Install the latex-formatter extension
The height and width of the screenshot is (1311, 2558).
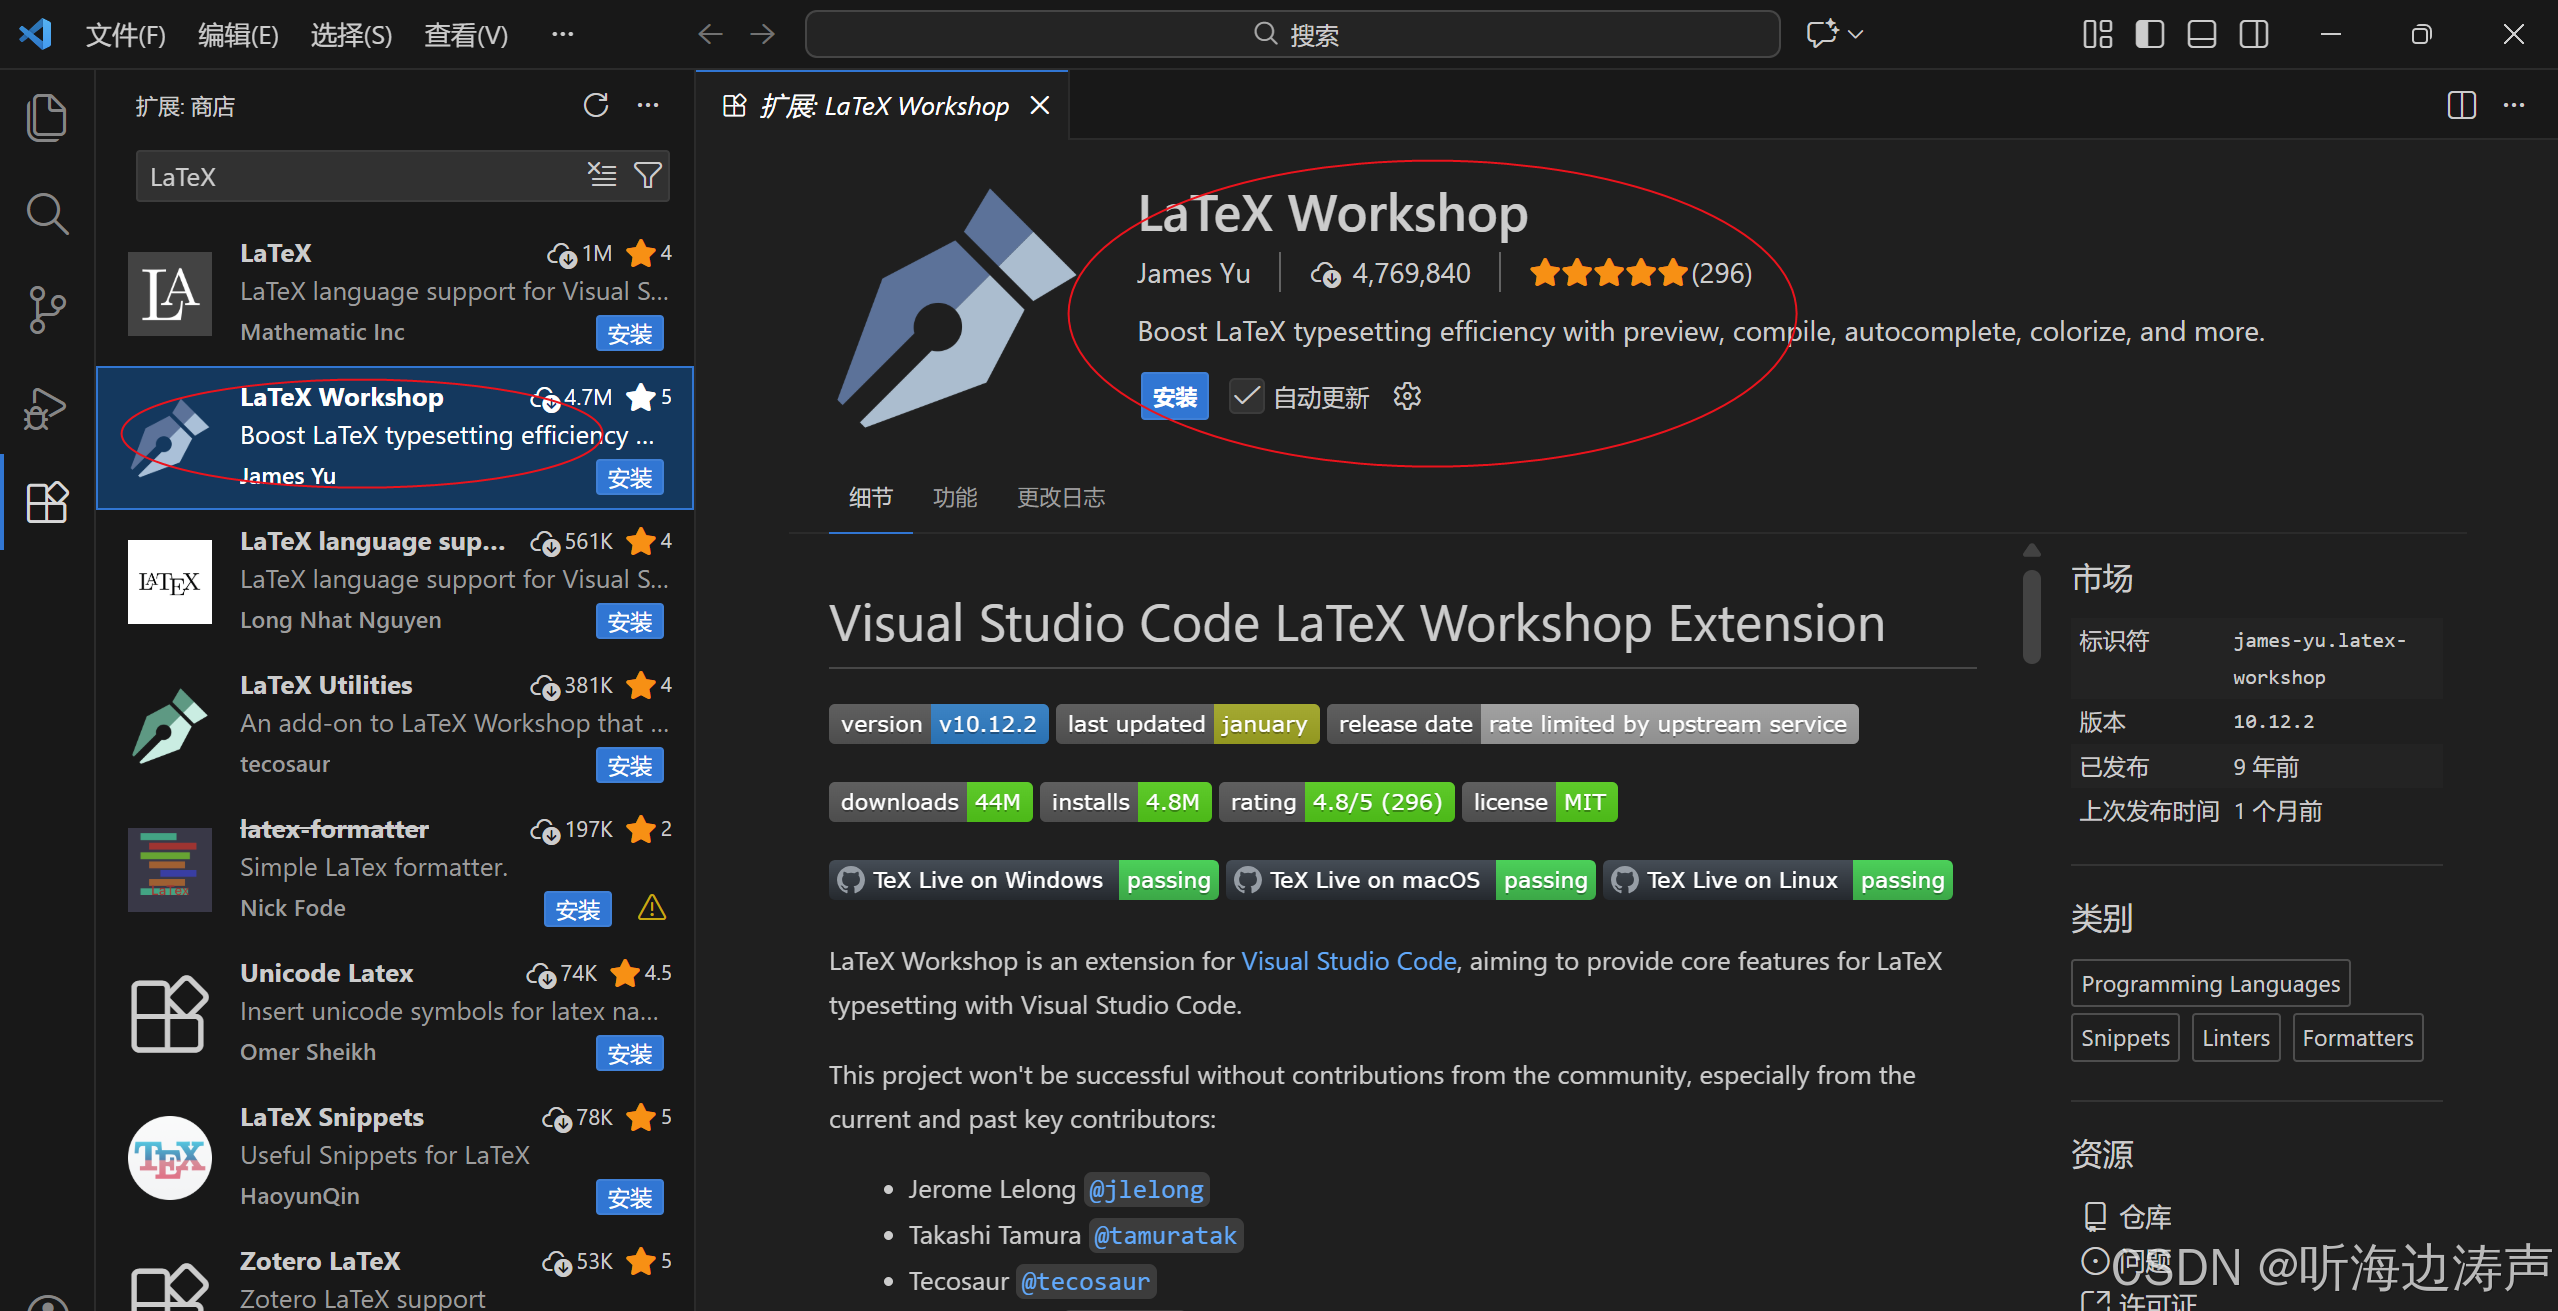coord(578,909)
